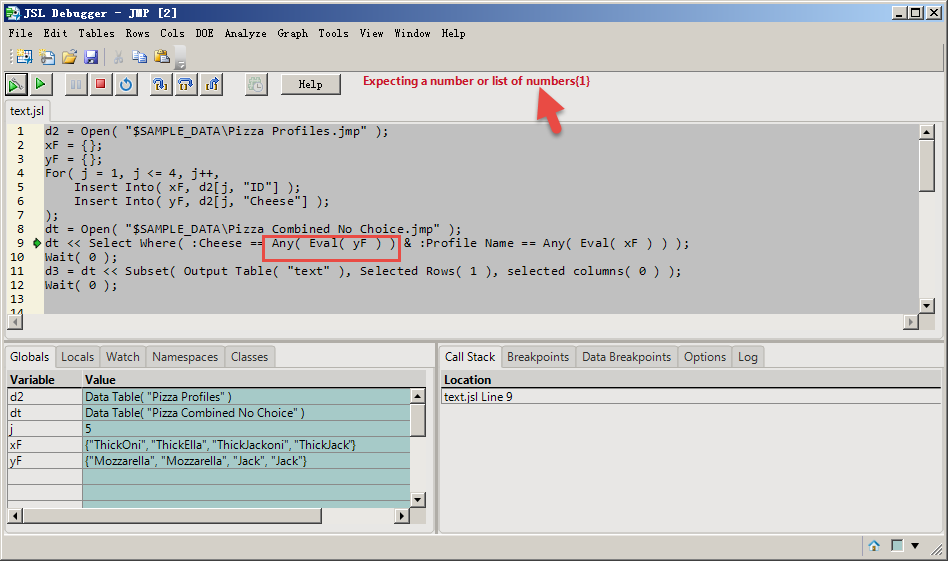
Task: Click the New Data Table toolbar icon
Action: 24,57
